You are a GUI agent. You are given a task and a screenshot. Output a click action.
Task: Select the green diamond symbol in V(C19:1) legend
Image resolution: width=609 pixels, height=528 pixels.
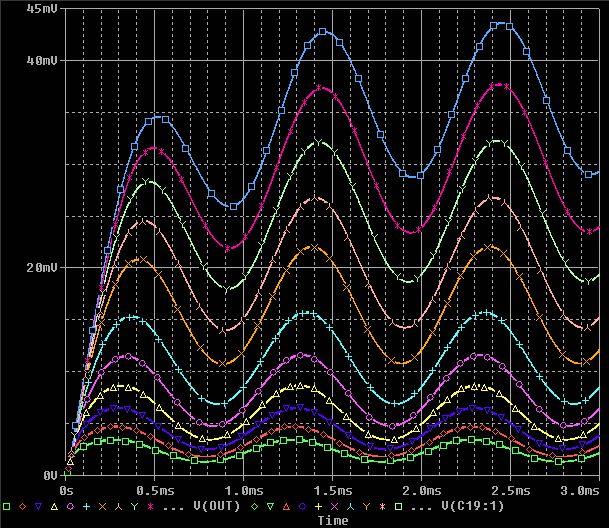pyautogui.click(x=254, y=506)
